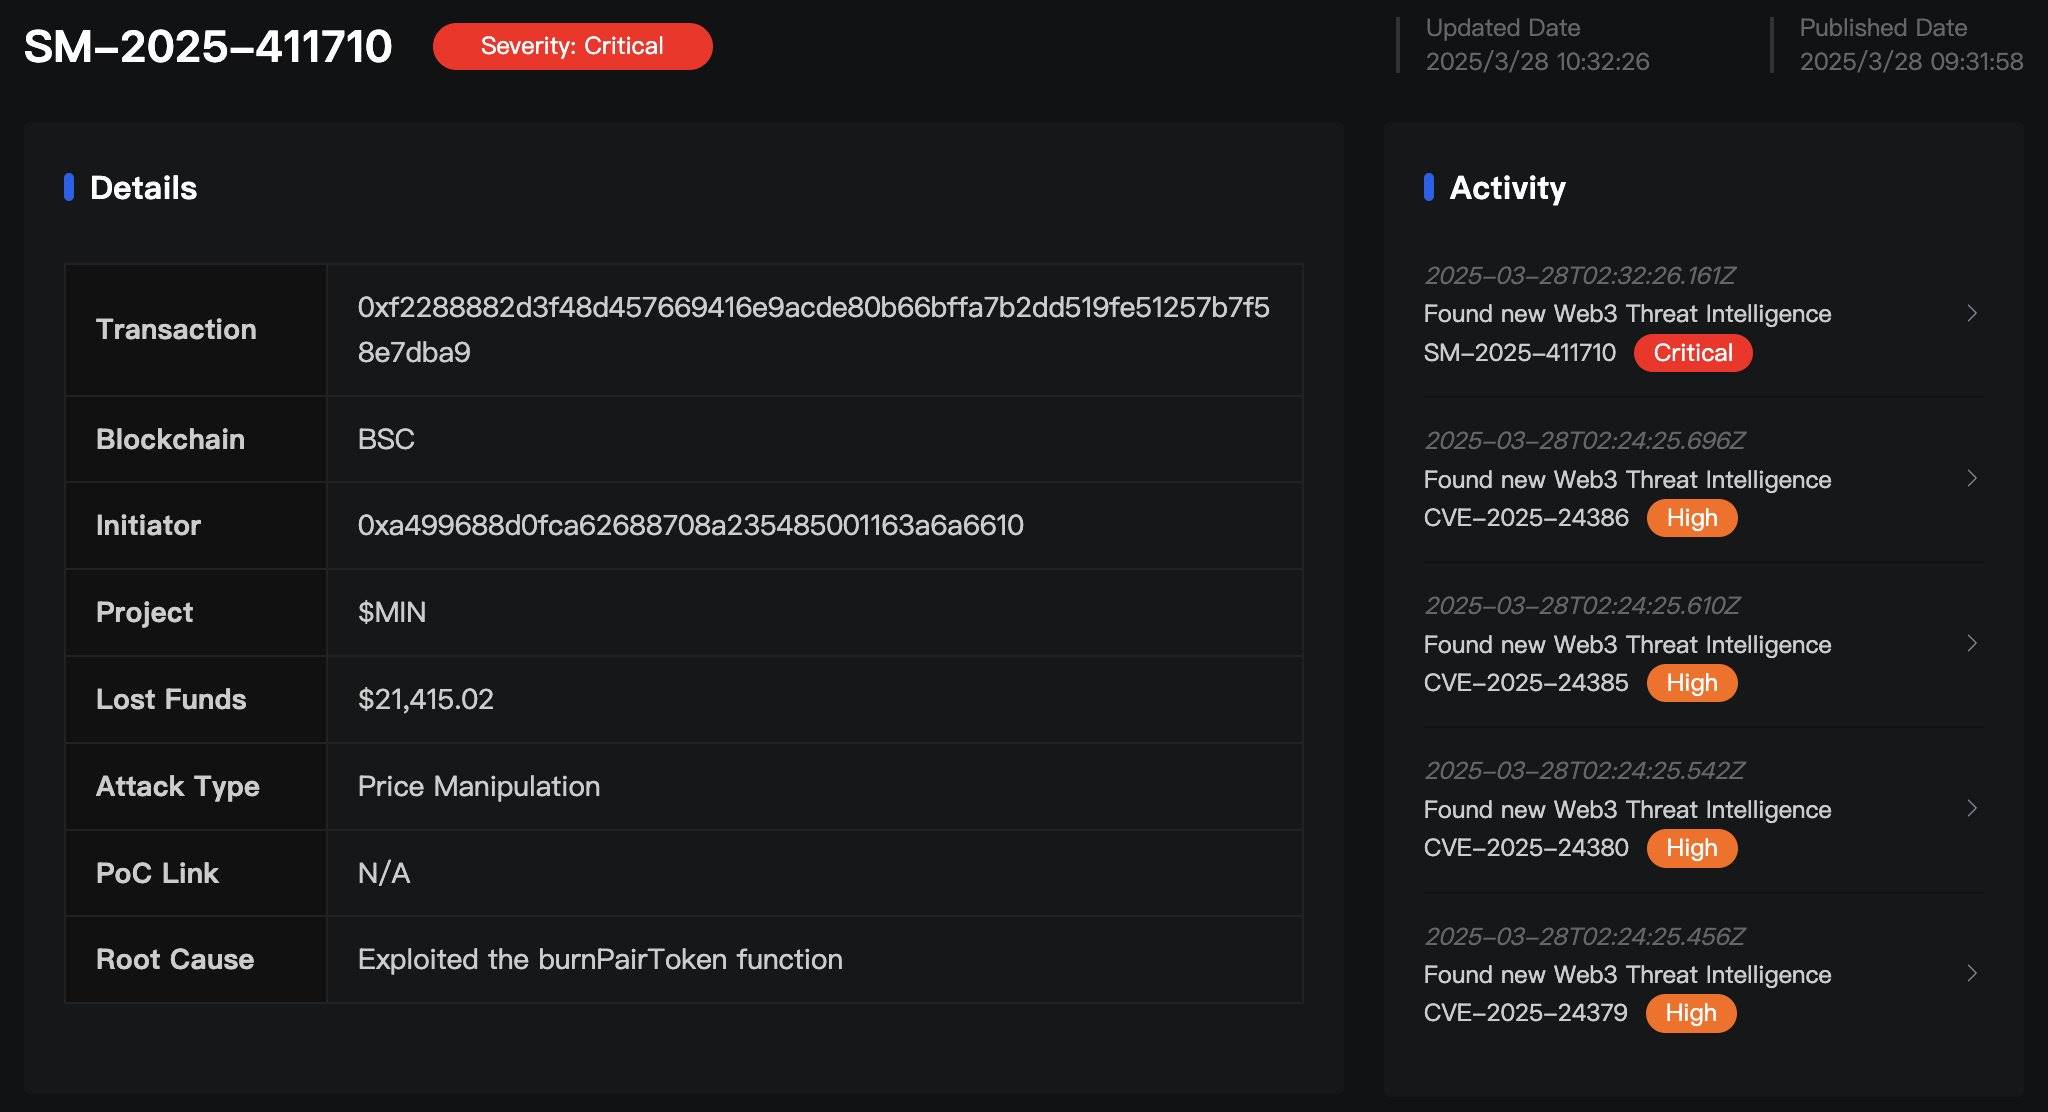Click the Critical tag in Activity list
This screenshot has width=2048, height=1112.
pyautogui.click(x=1692, y=353)
